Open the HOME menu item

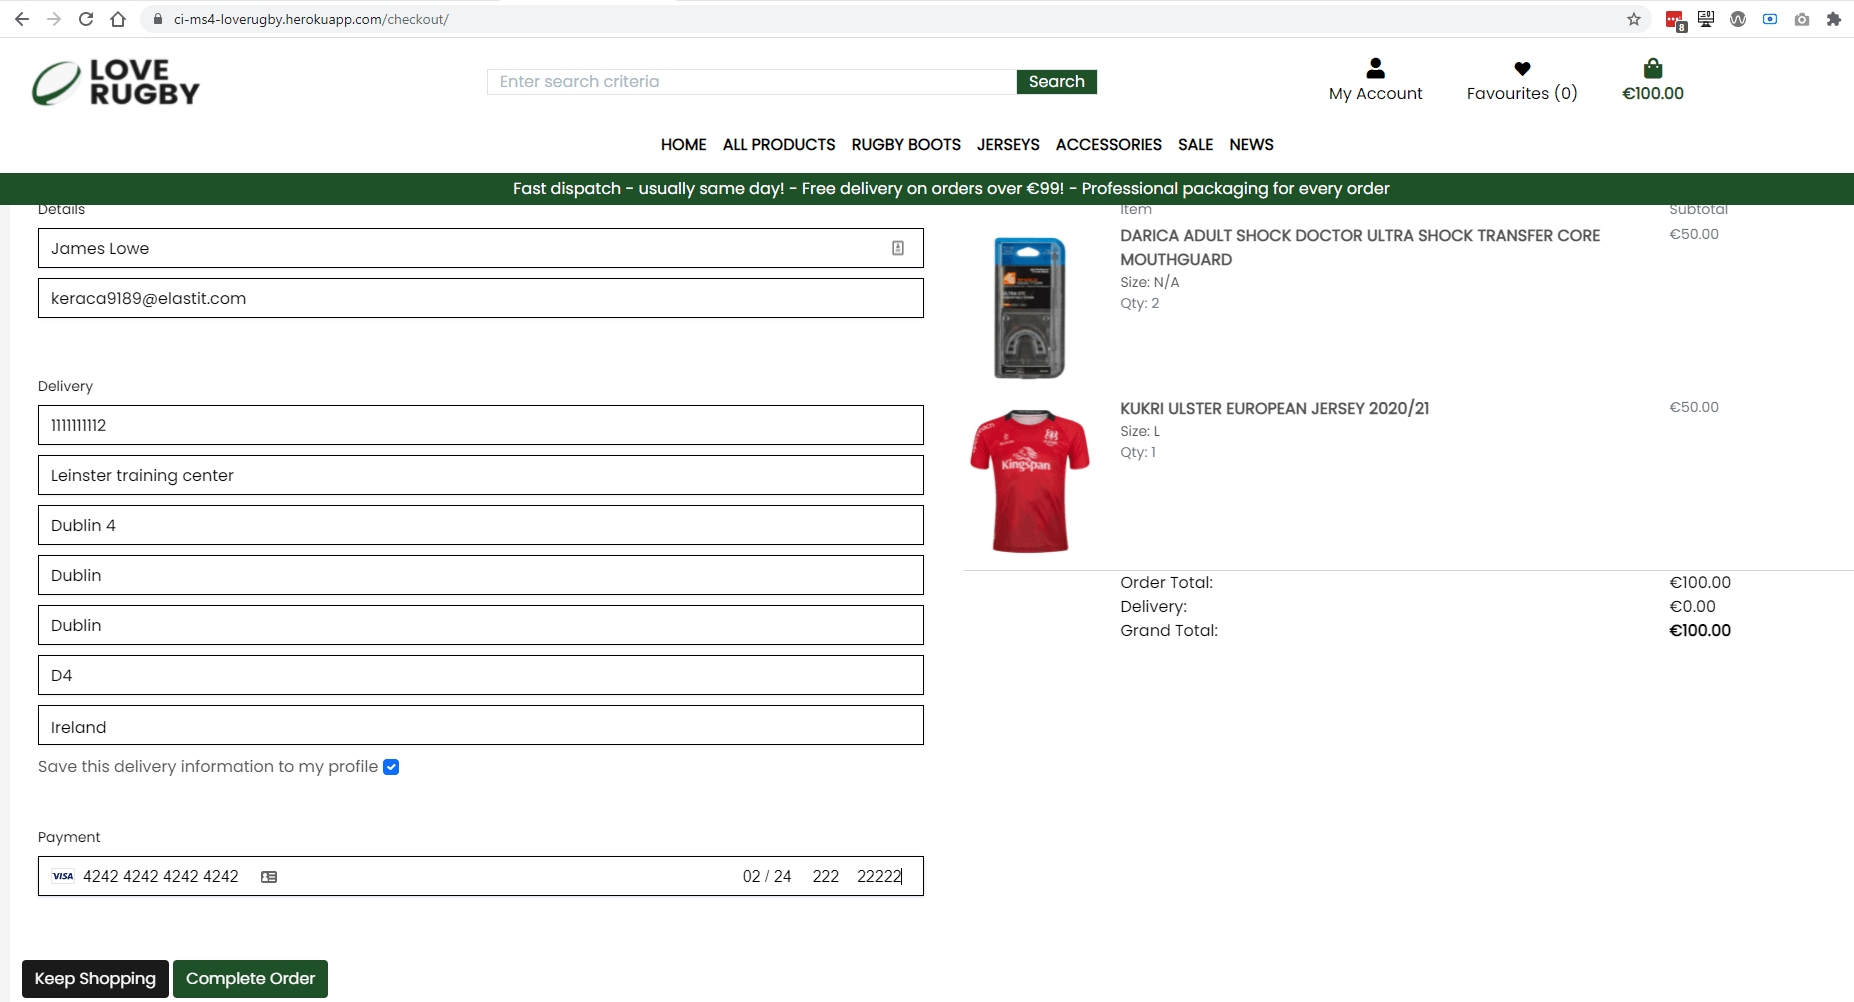point(684,145)
